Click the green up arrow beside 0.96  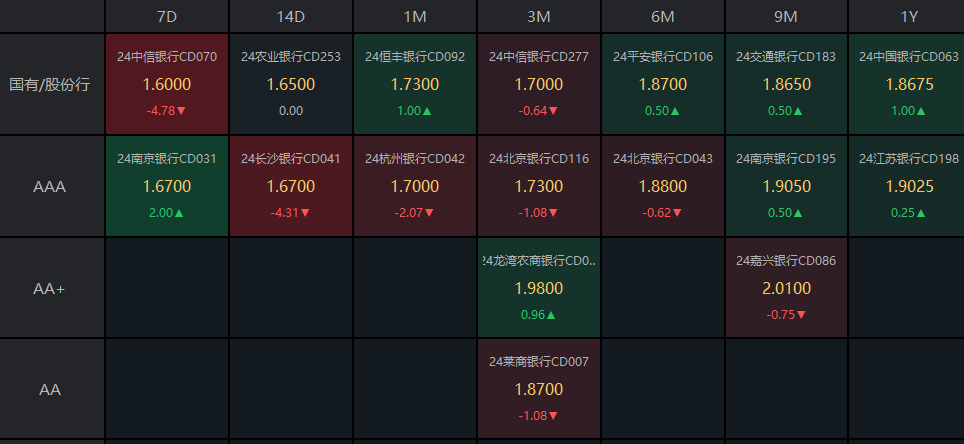coord(551,314)
